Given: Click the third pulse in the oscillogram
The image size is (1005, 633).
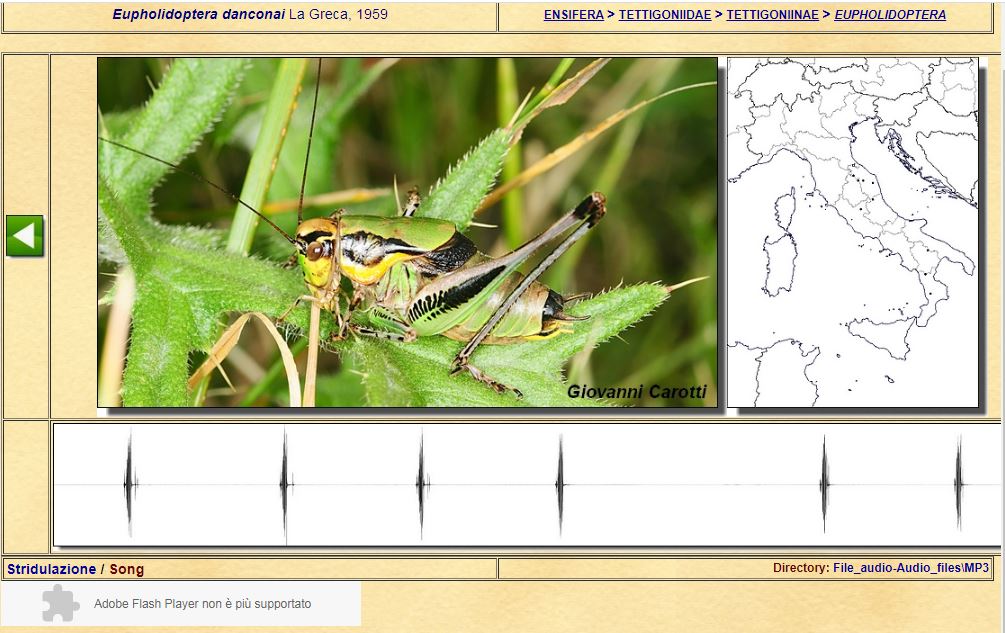Looking at the screenshot, I should point(420,484).
